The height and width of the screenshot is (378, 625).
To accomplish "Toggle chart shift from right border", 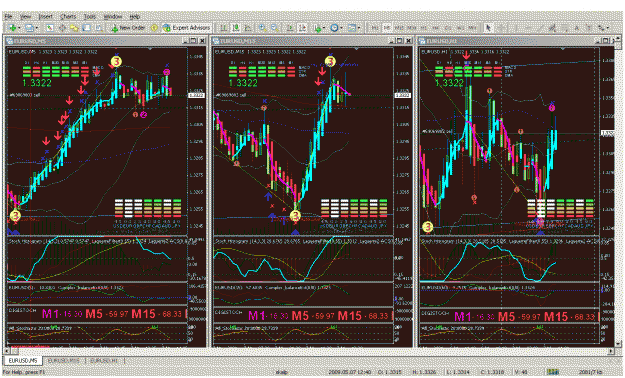I will [x=303, y=28].
